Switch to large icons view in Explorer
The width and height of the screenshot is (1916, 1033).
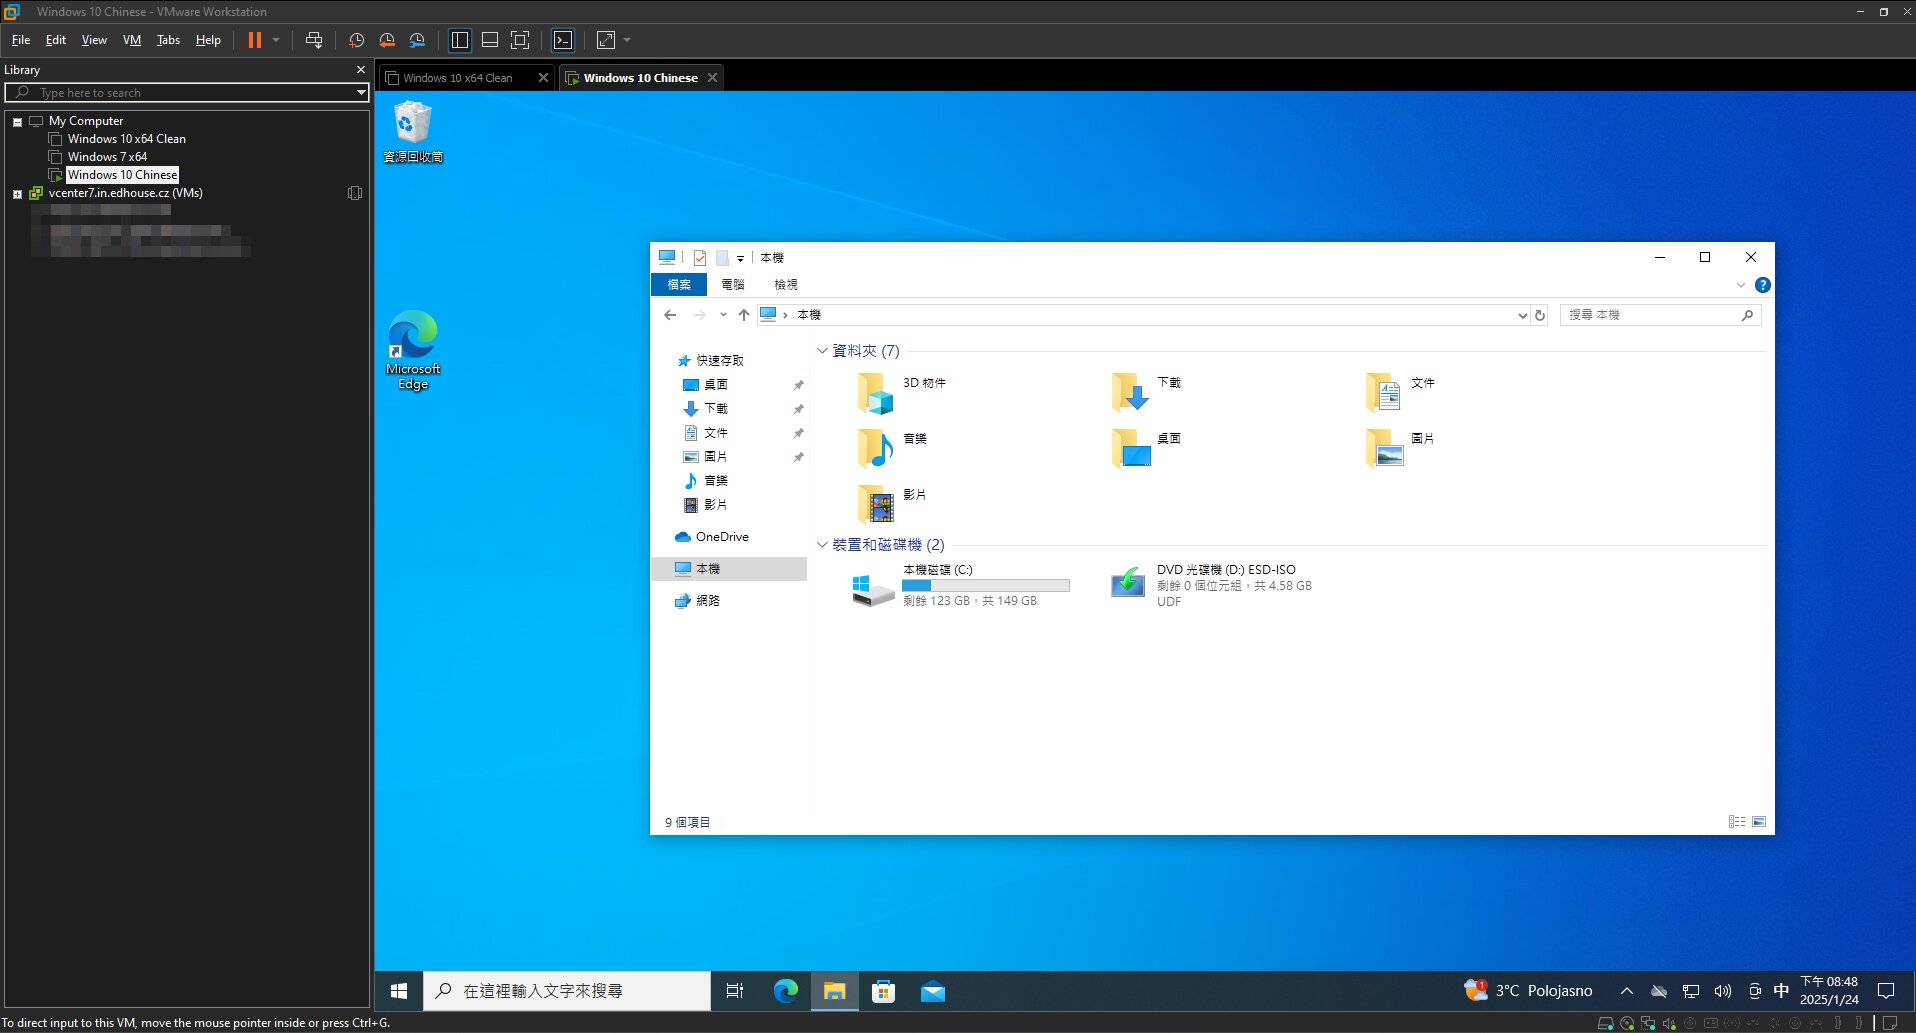[1759, 822]
